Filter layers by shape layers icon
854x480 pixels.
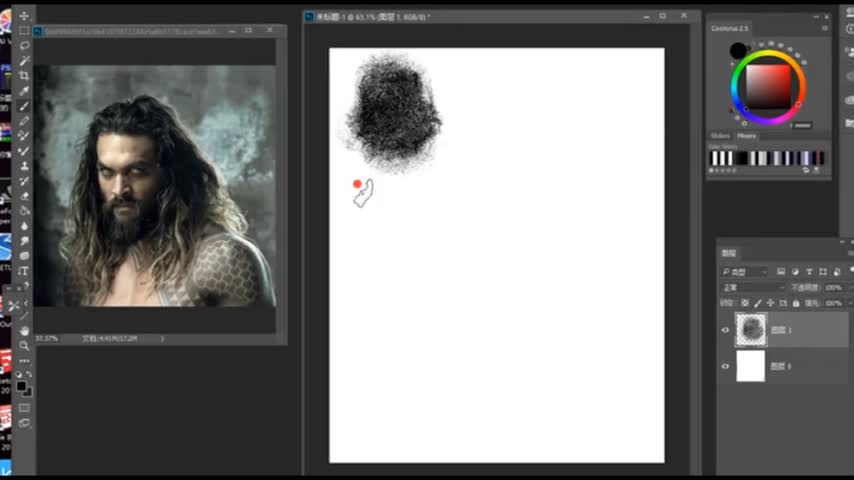click(x=823, y=271)
